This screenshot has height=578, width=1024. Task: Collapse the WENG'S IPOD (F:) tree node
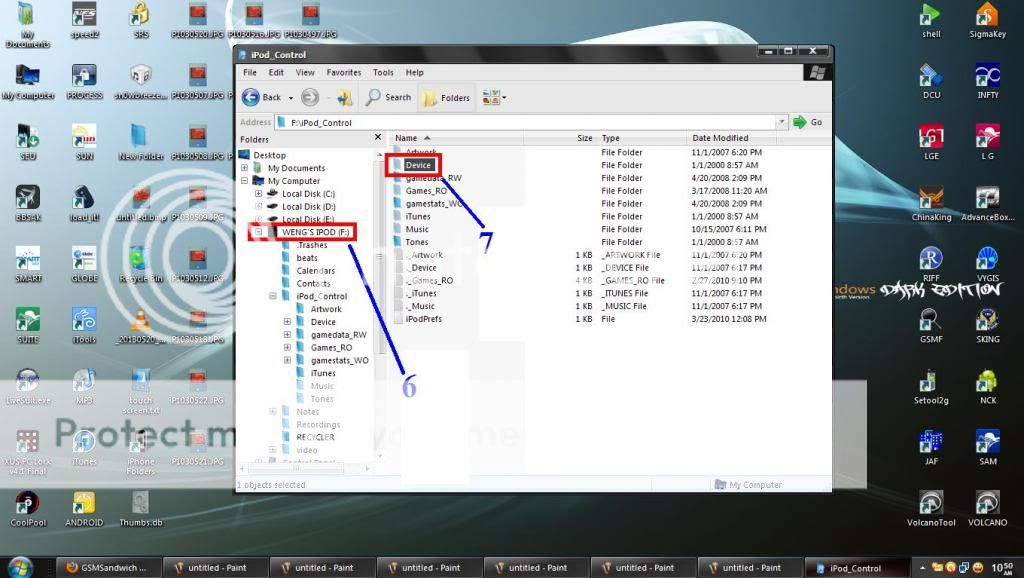click(259, 232)
